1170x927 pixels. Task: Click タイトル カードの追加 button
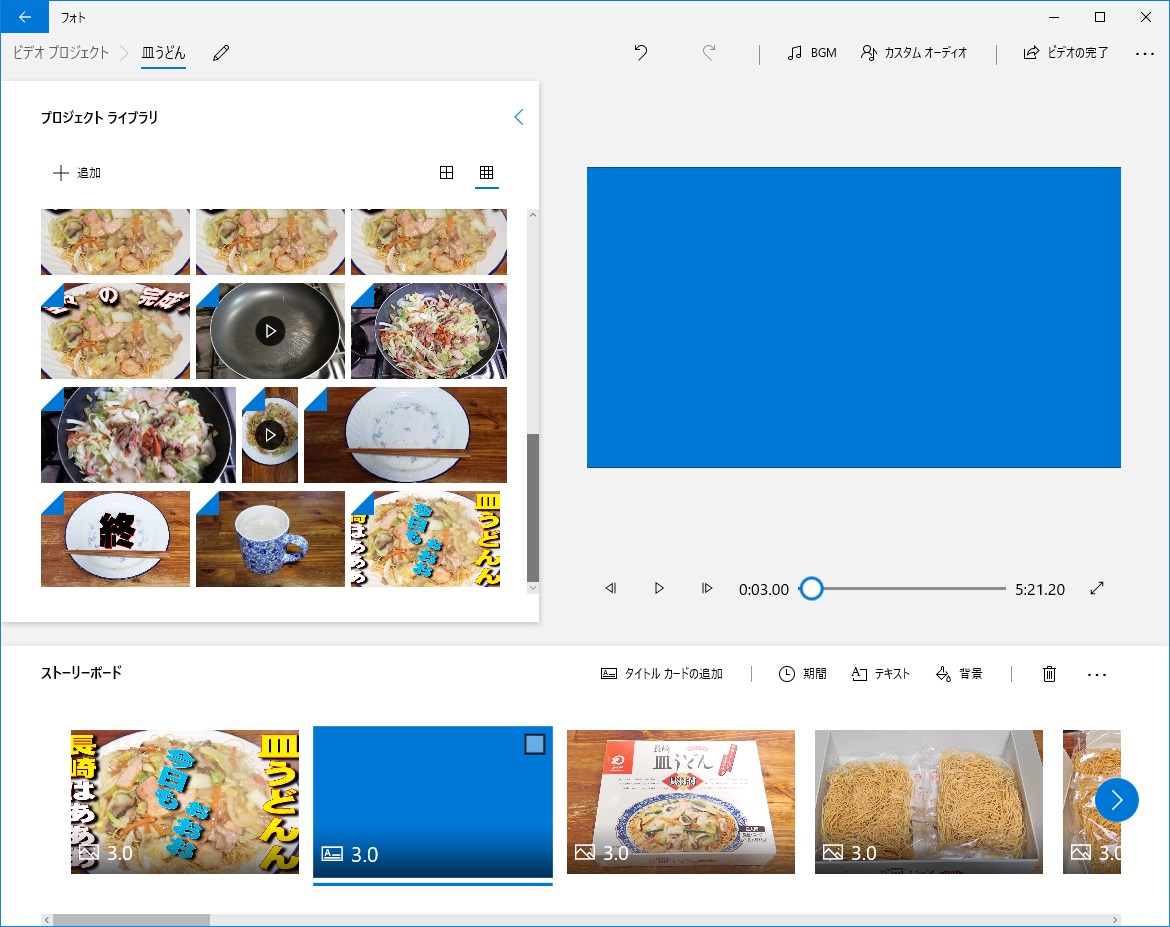tap(662, 674)
